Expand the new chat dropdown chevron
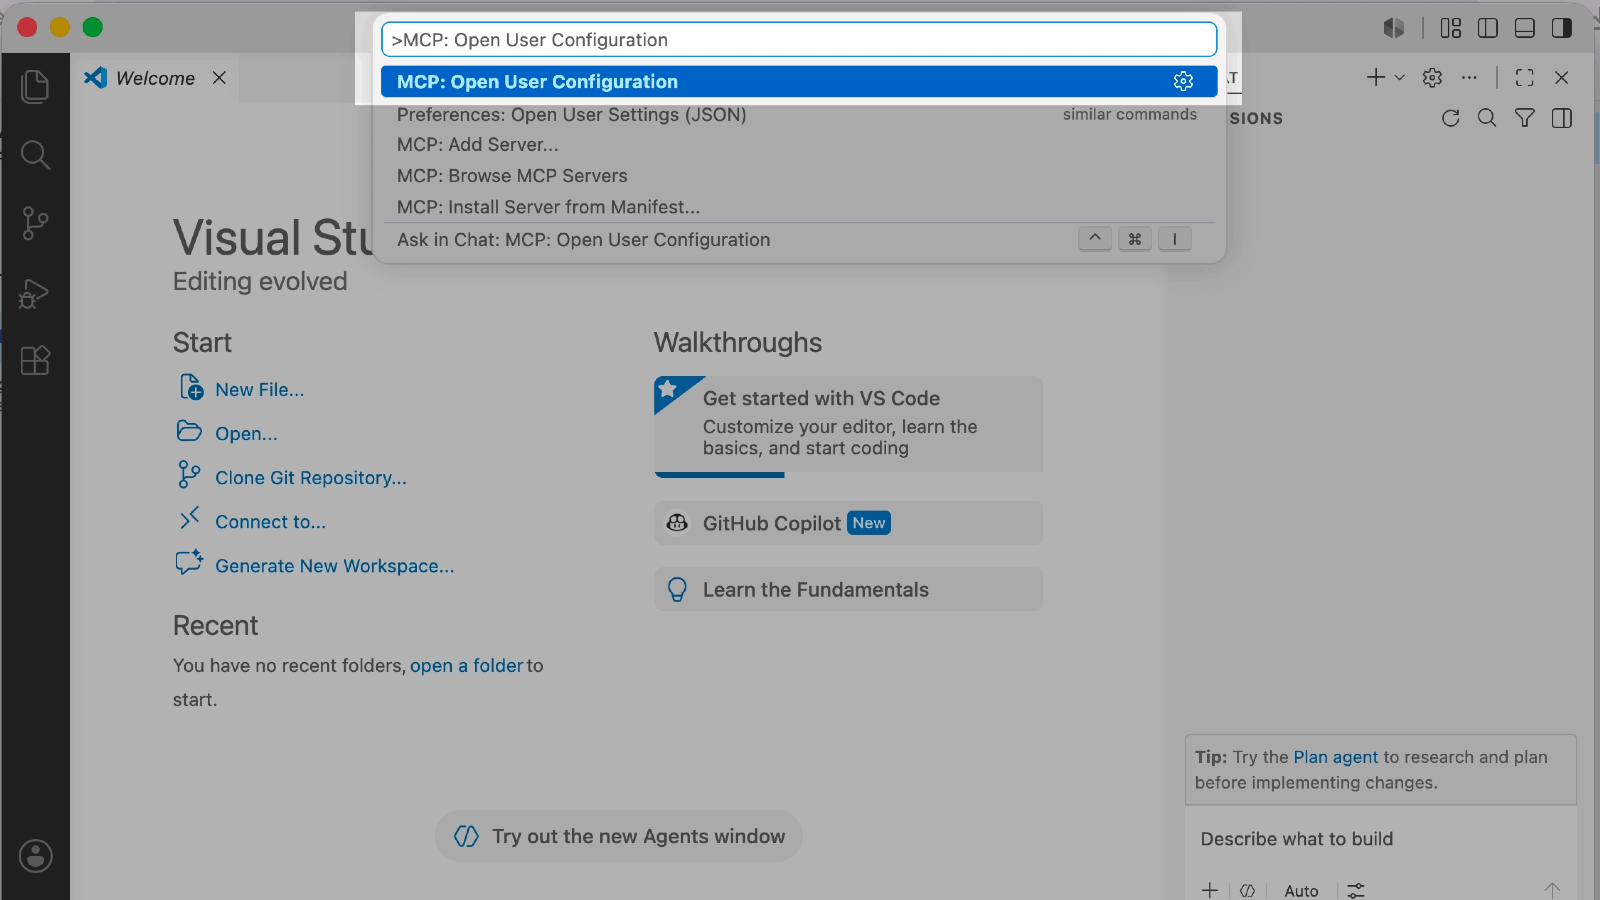Screen dimensions: 1600x900 click(1400, 77)
